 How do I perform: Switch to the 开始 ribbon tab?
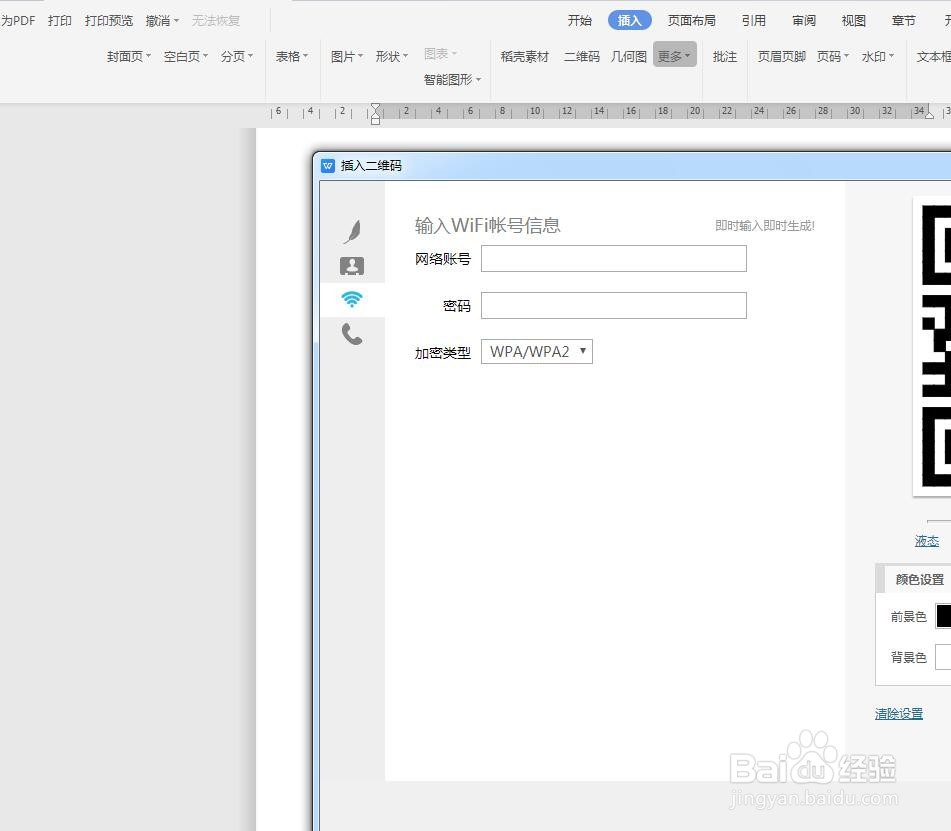[x=580, y=21]
